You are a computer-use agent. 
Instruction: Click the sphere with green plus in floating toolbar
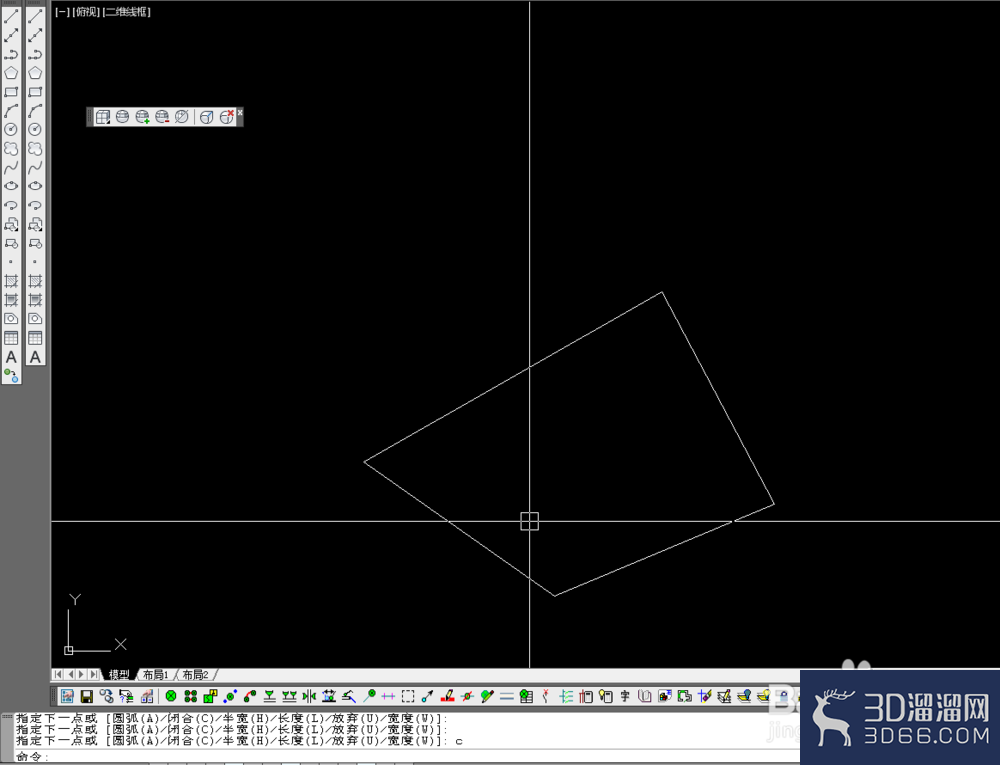142,117
